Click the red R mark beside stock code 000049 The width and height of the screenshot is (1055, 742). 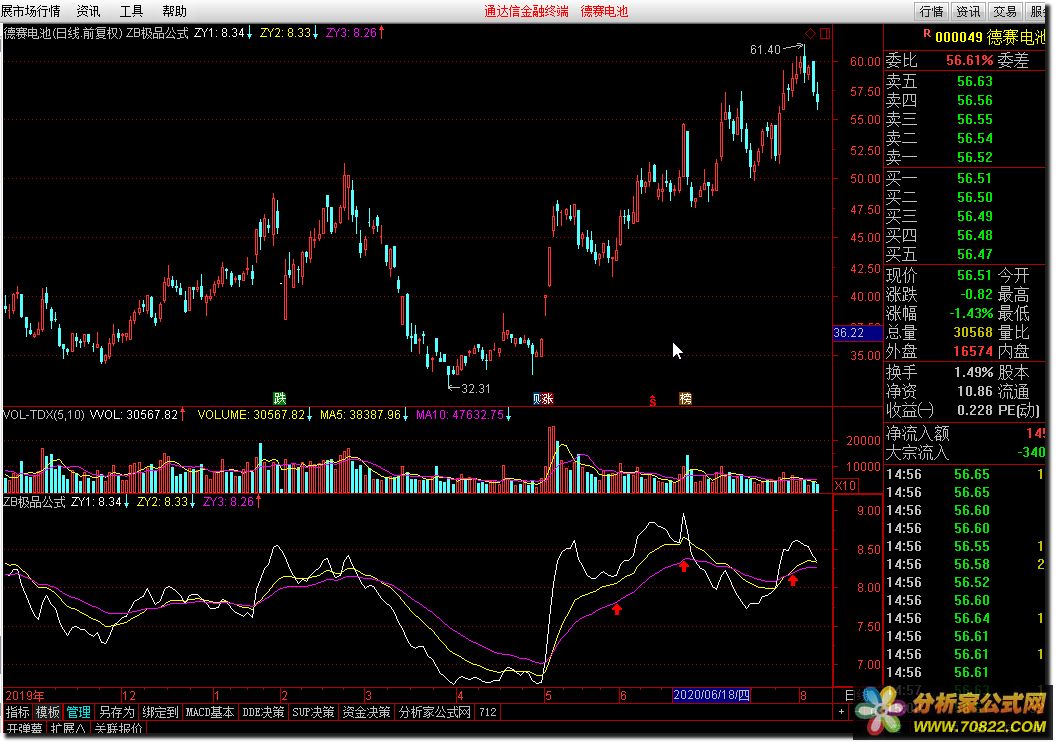pos(926,33)
